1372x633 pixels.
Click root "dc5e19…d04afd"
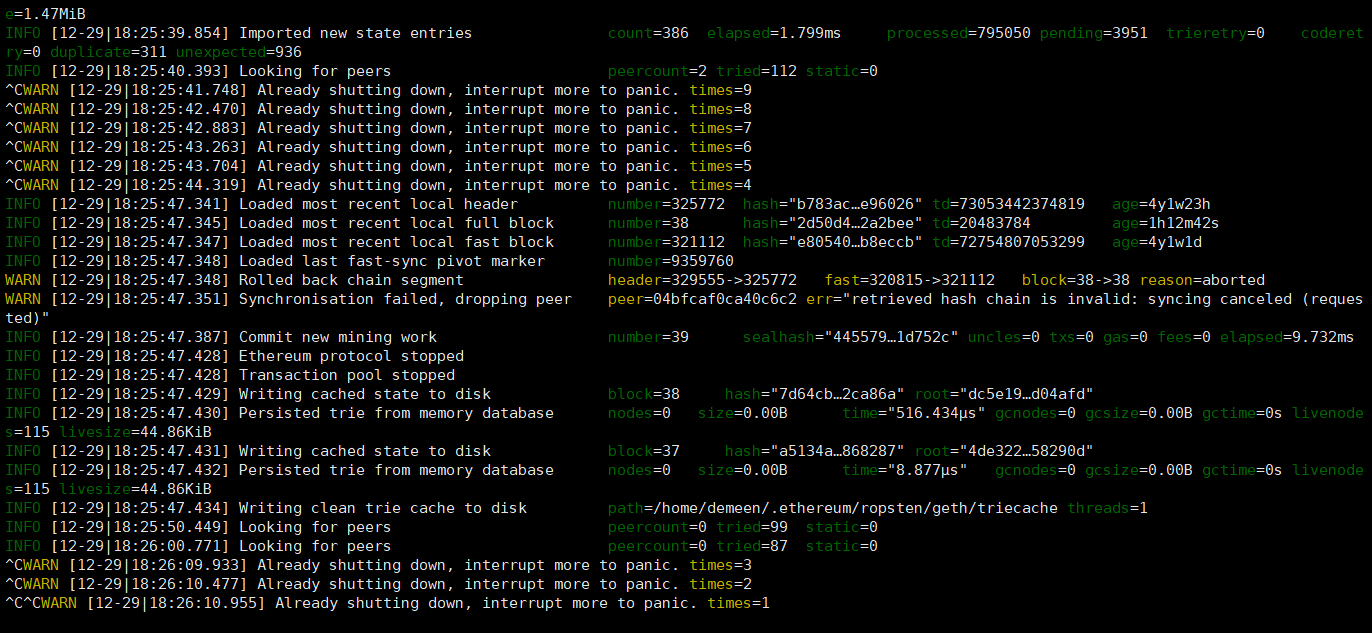tap(1004, 394)
